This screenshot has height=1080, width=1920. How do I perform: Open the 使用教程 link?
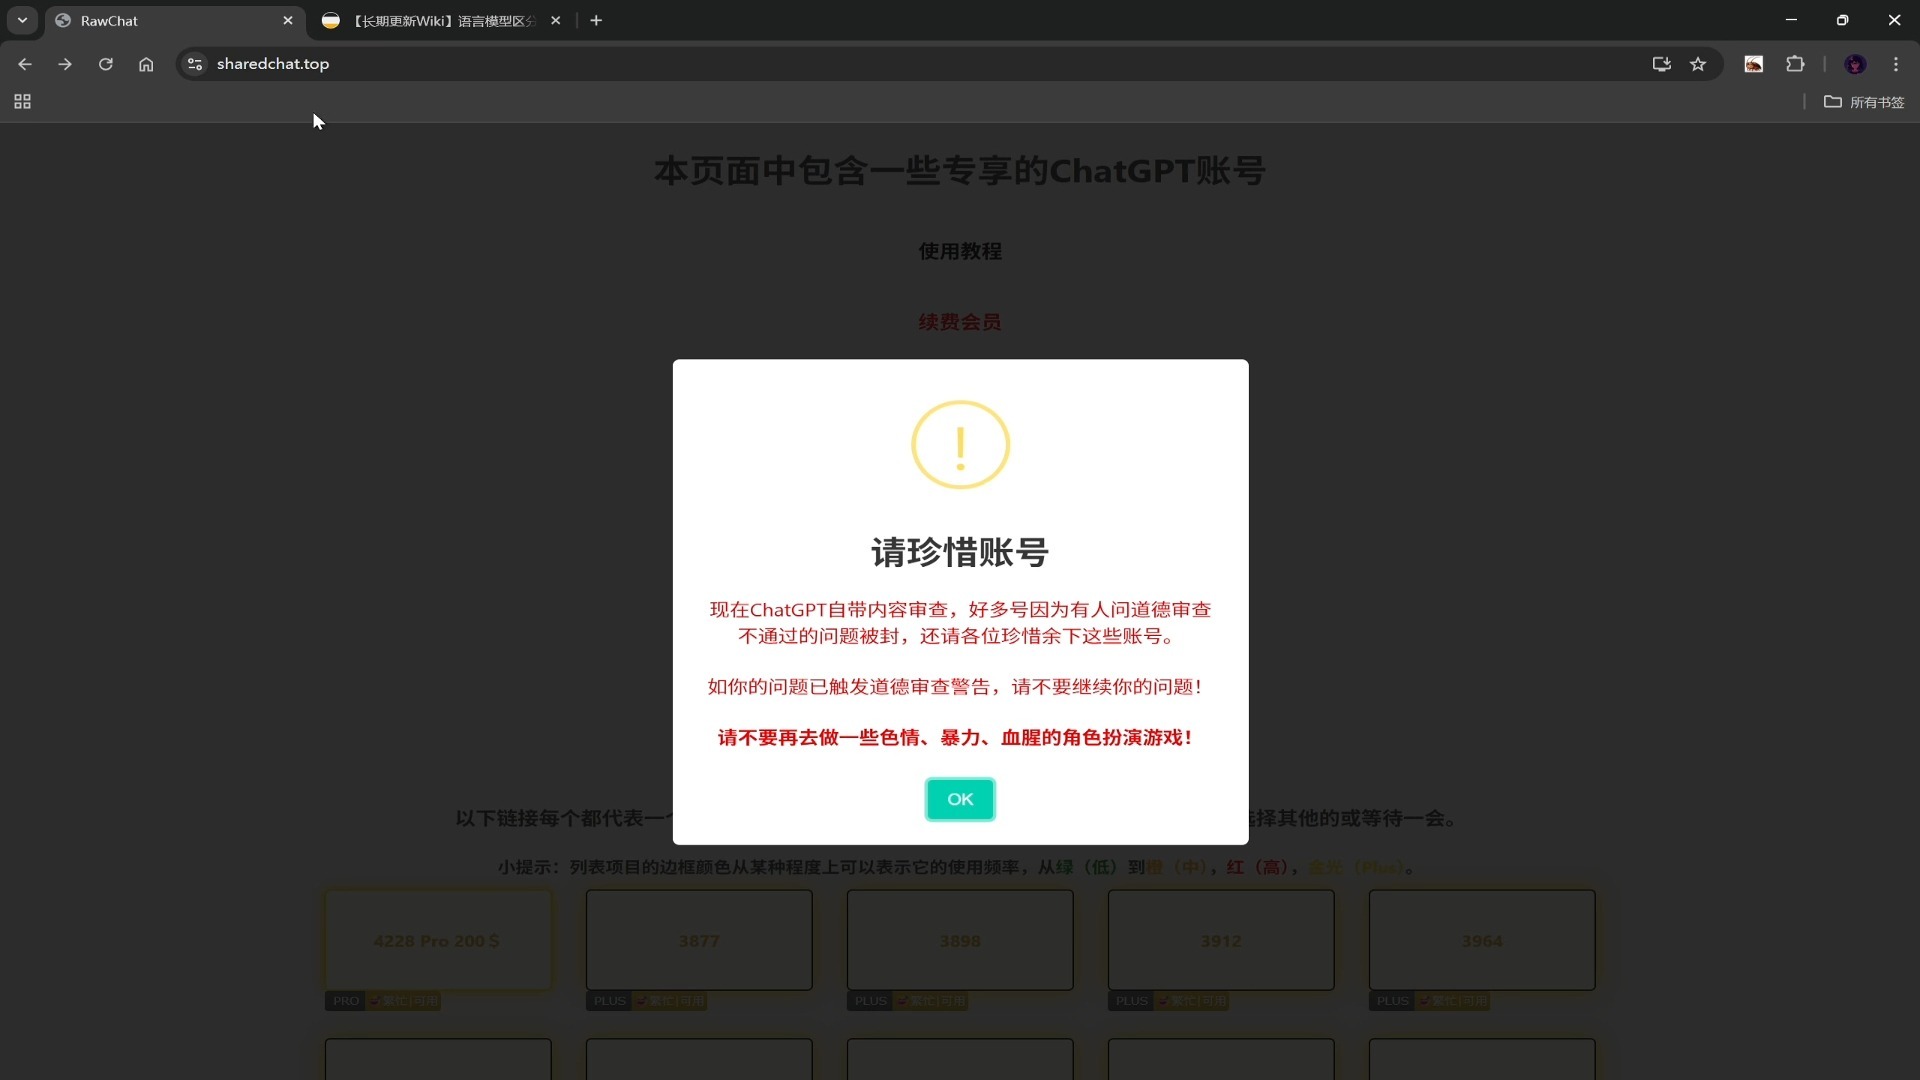(960, 251)
